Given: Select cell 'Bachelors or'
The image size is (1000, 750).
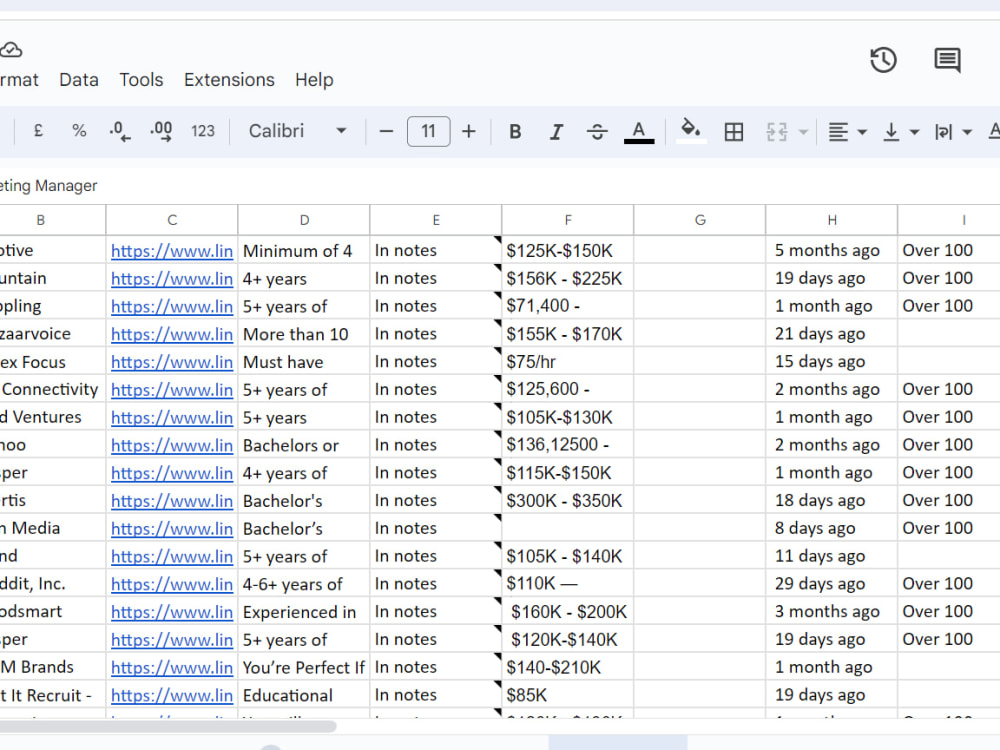Looking at the screenshot, I should coord(304,445).
